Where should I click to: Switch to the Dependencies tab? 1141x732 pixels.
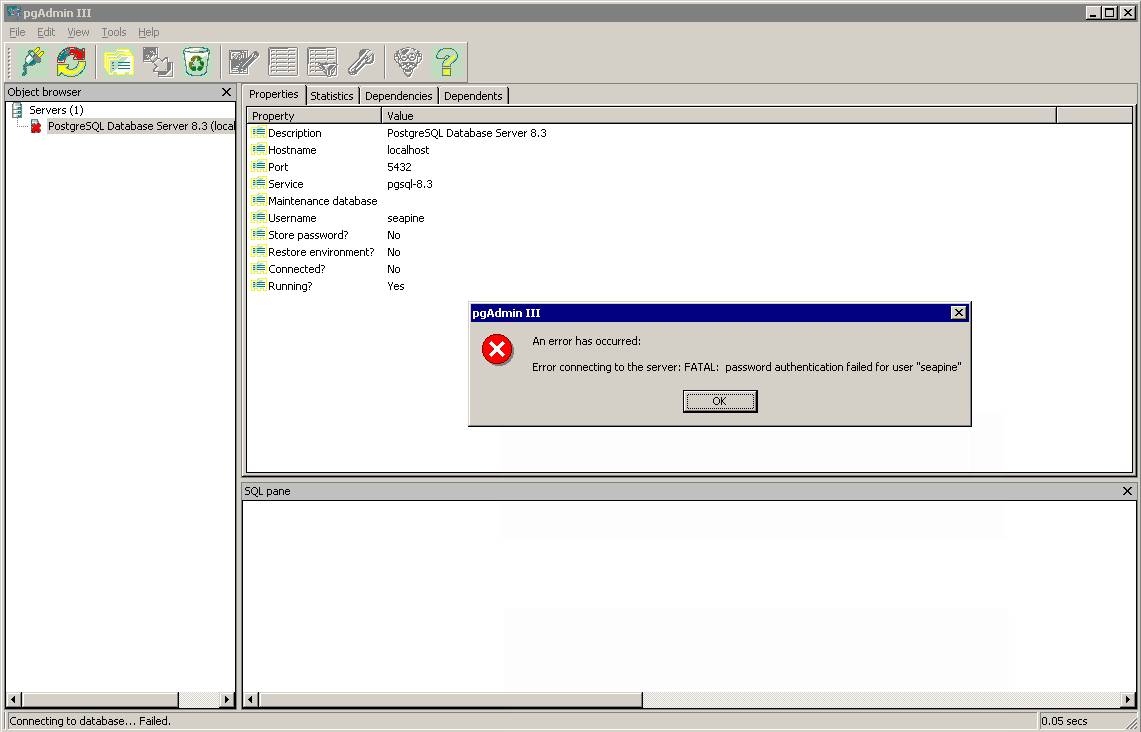point(398,96)
